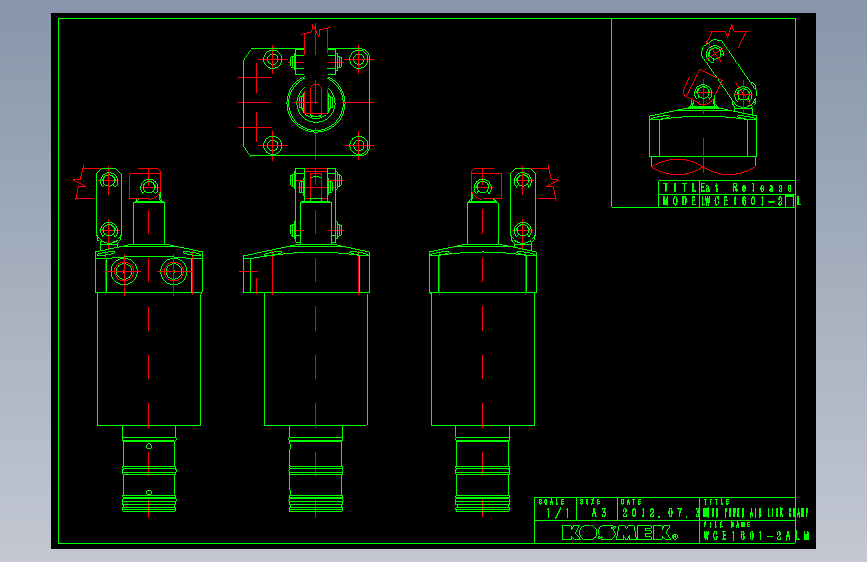Click the "DATE" header label
The width and height of the screenshot is (867, 562).
[x=631, y=502]
